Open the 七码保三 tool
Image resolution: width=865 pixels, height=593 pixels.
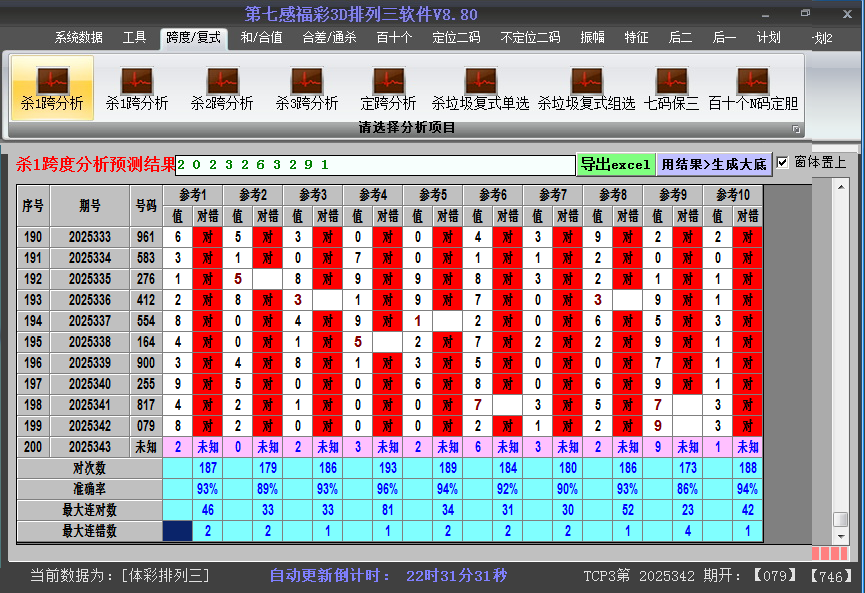tap(671, 88)
